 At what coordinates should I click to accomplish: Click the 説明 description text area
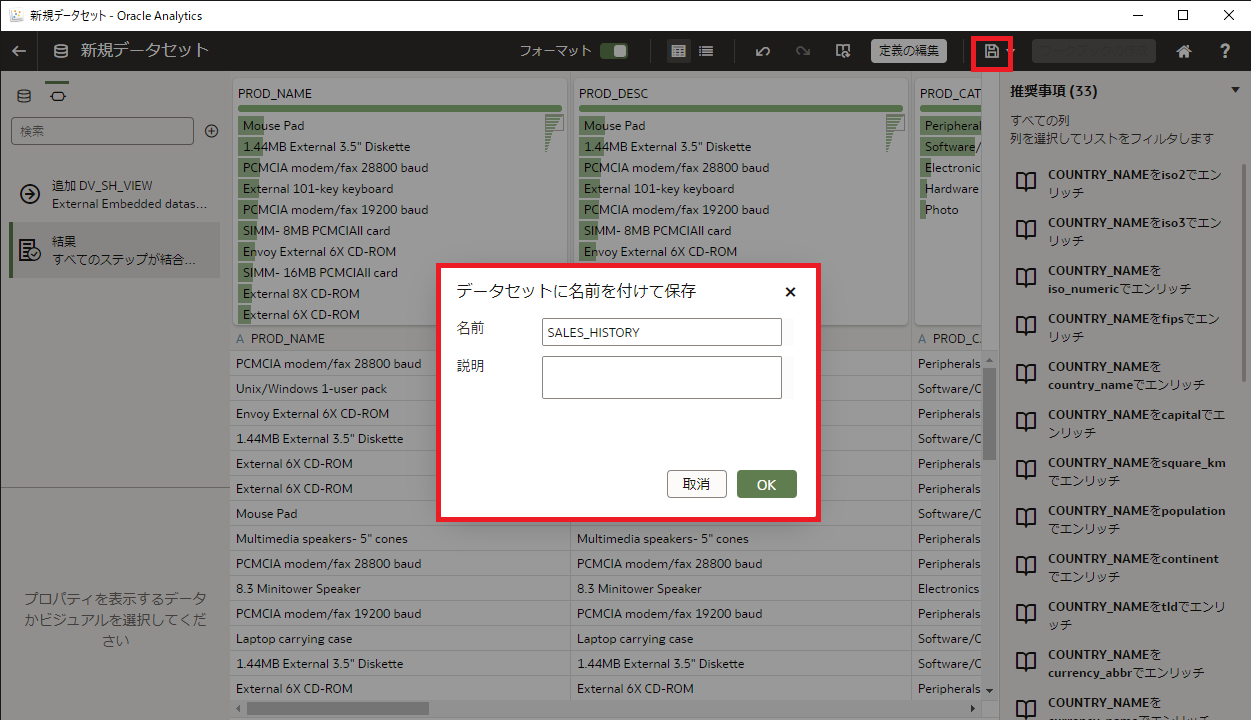pyautogui.click(x=661, y=377)
